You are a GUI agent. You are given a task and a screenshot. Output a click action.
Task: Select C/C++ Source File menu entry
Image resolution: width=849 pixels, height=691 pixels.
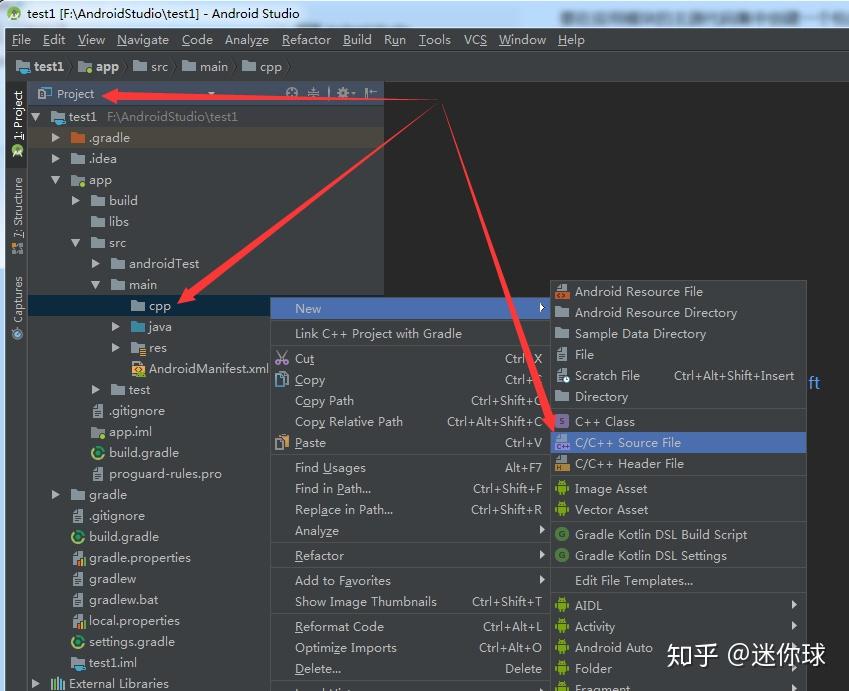[678, 442]
